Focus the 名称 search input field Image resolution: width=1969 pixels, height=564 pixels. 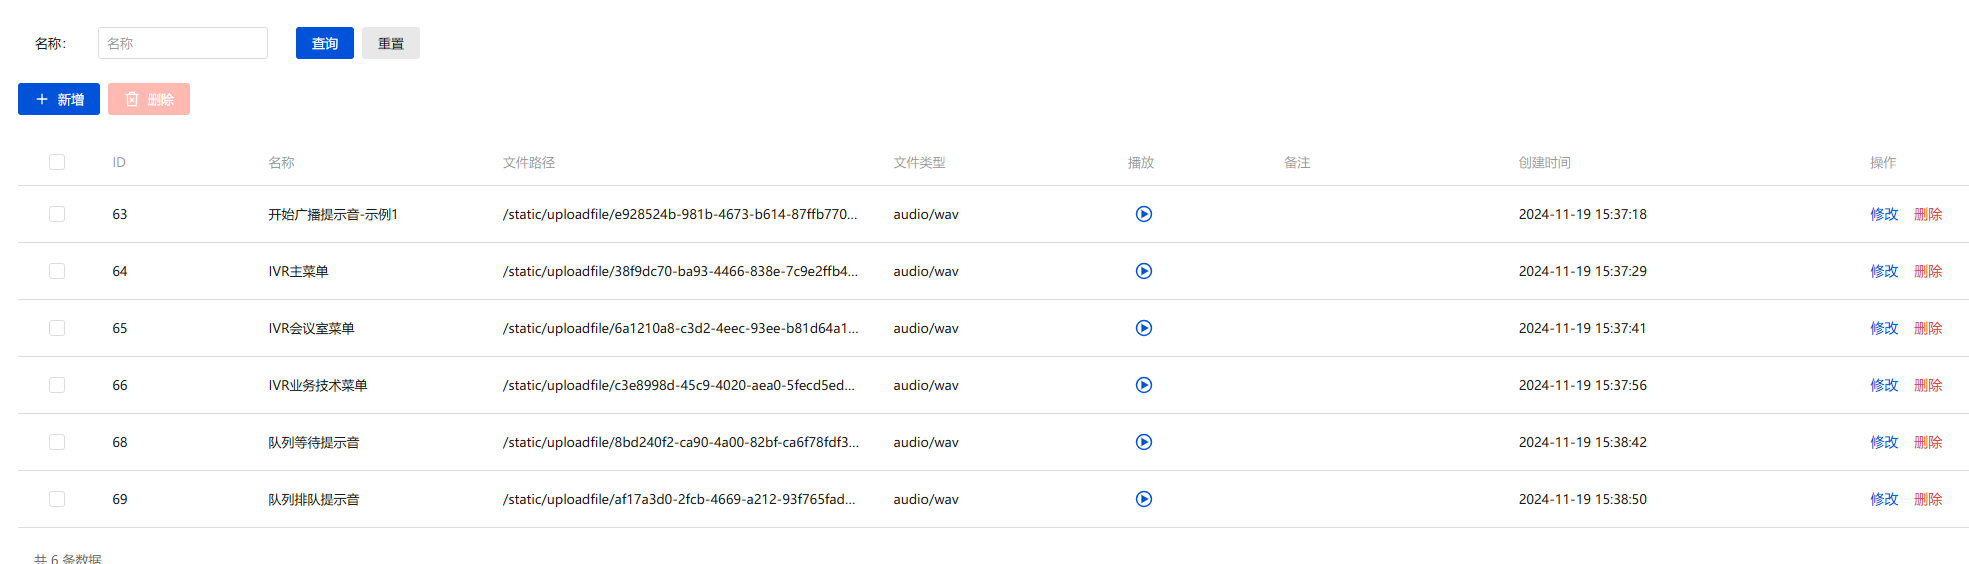(x=183, y=43)
